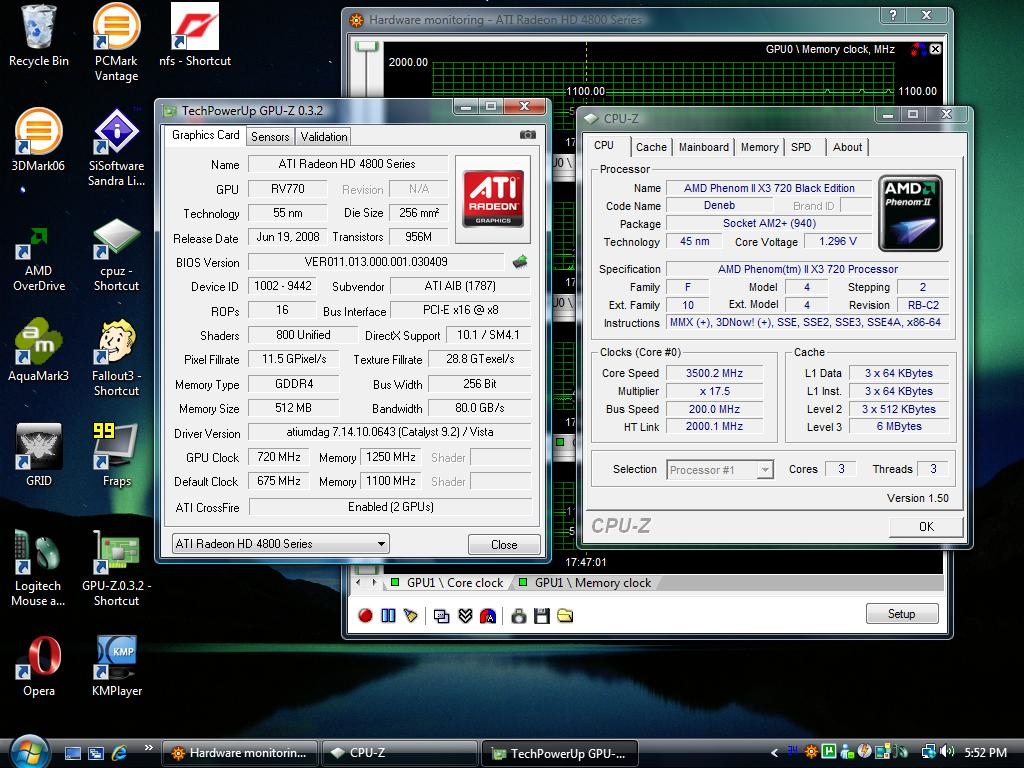Open the SPD tab in CPU-Z
Viewport: 1024px width, 768px height.
801,148
